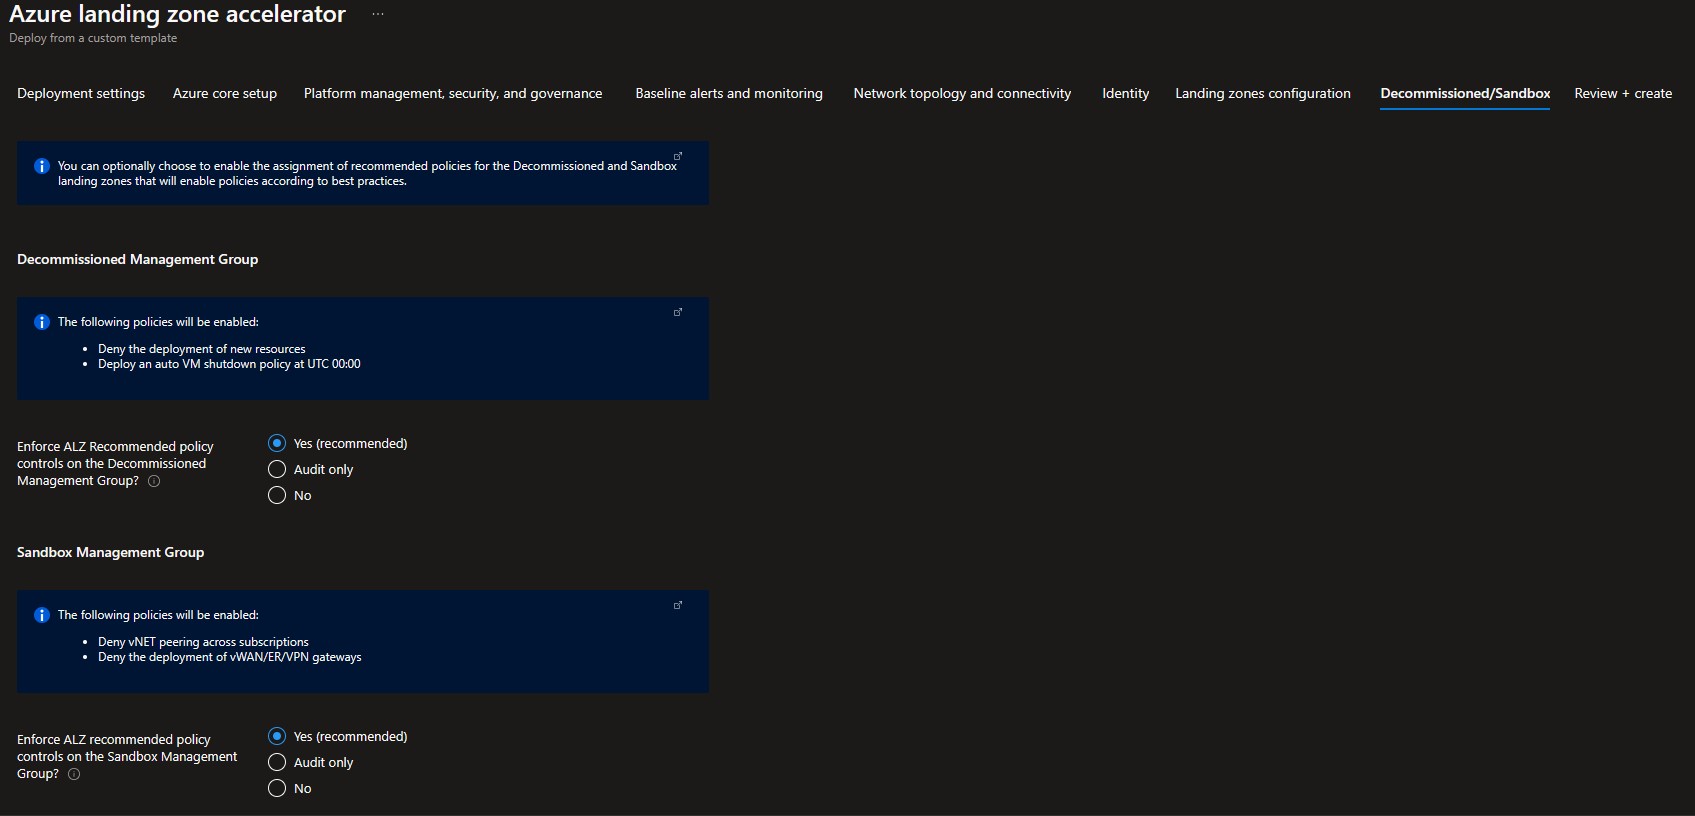The image size is (1695, 816).
Task: Click the Azure landing zone accelerator title
Action: [177, 14]
